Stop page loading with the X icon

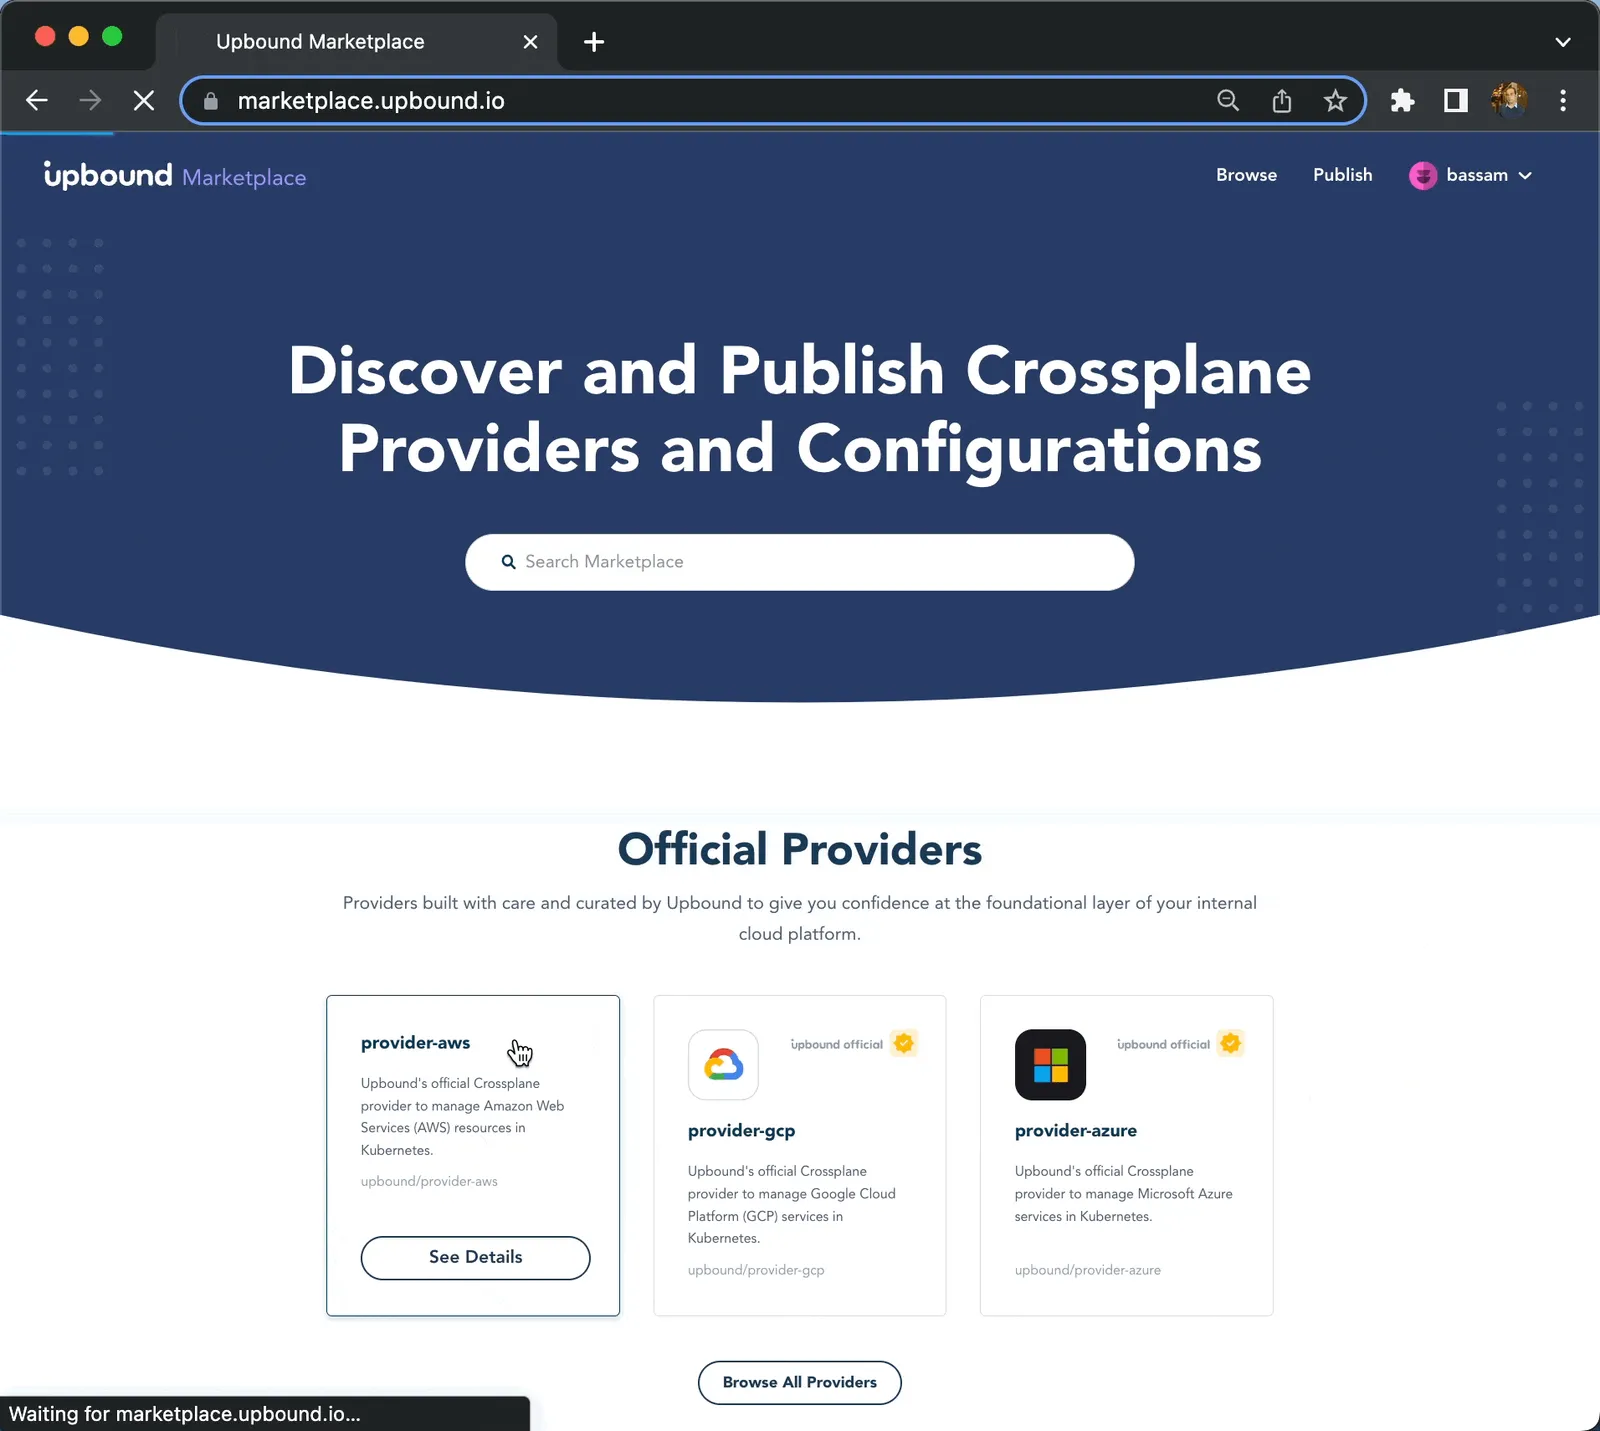143,100
